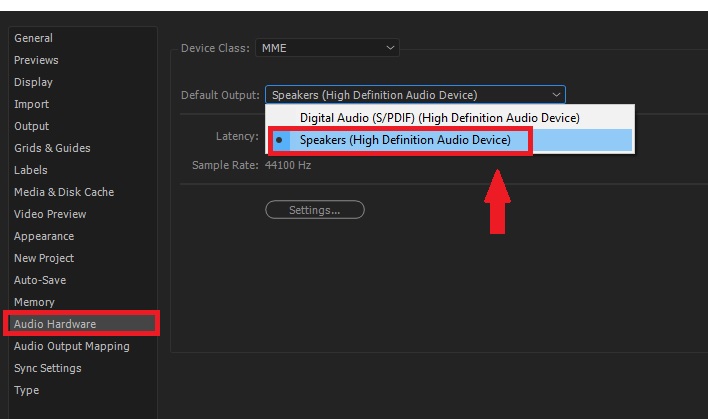Choose Speakers (High Definition Audio Device) option
The height and width of the screenshot is (419, 708).
(450, 140)
